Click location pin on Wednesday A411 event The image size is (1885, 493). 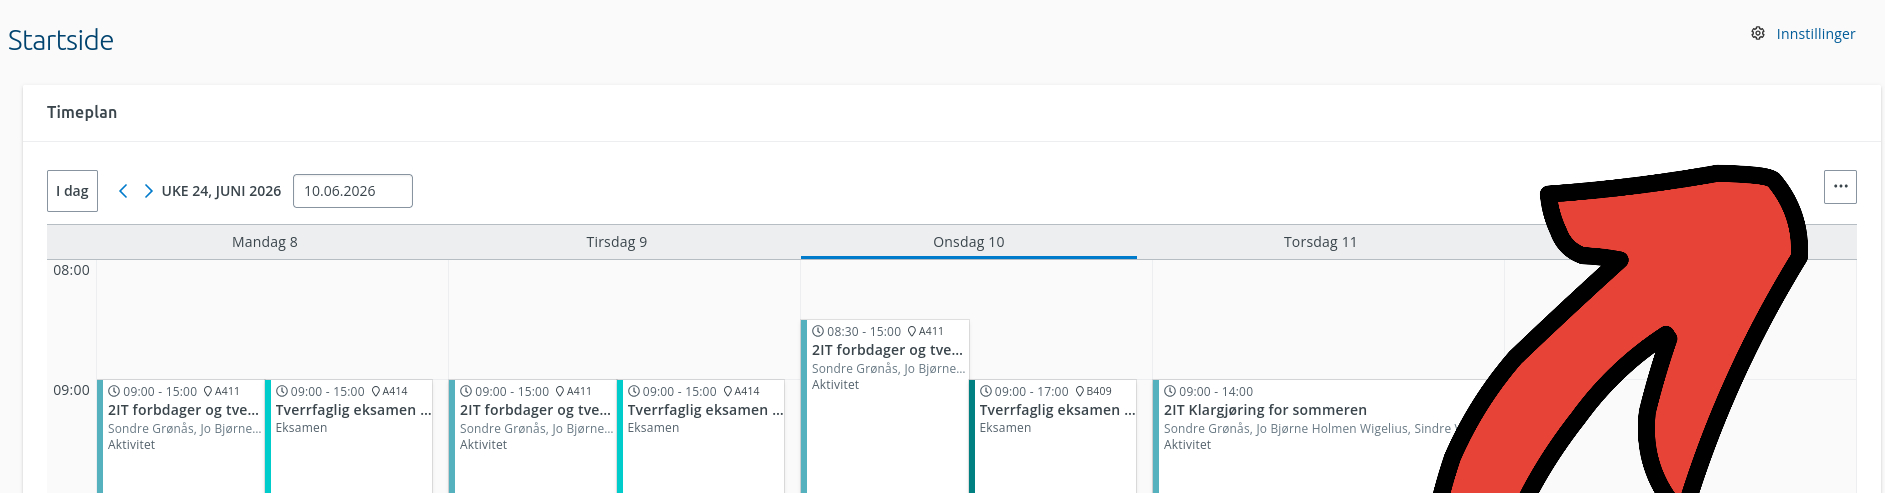(912, 331)
